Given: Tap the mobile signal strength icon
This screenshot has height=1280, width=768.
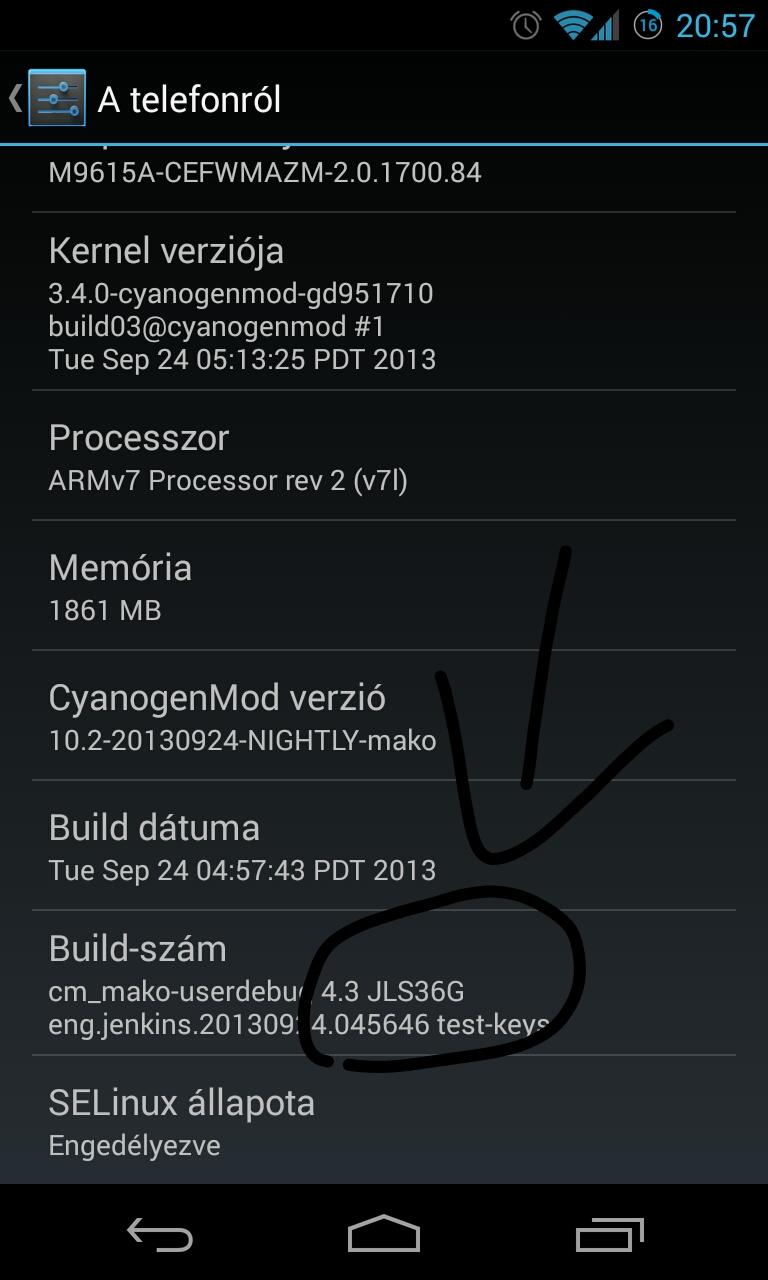Looking at the screenshot, I should [605, 25].
